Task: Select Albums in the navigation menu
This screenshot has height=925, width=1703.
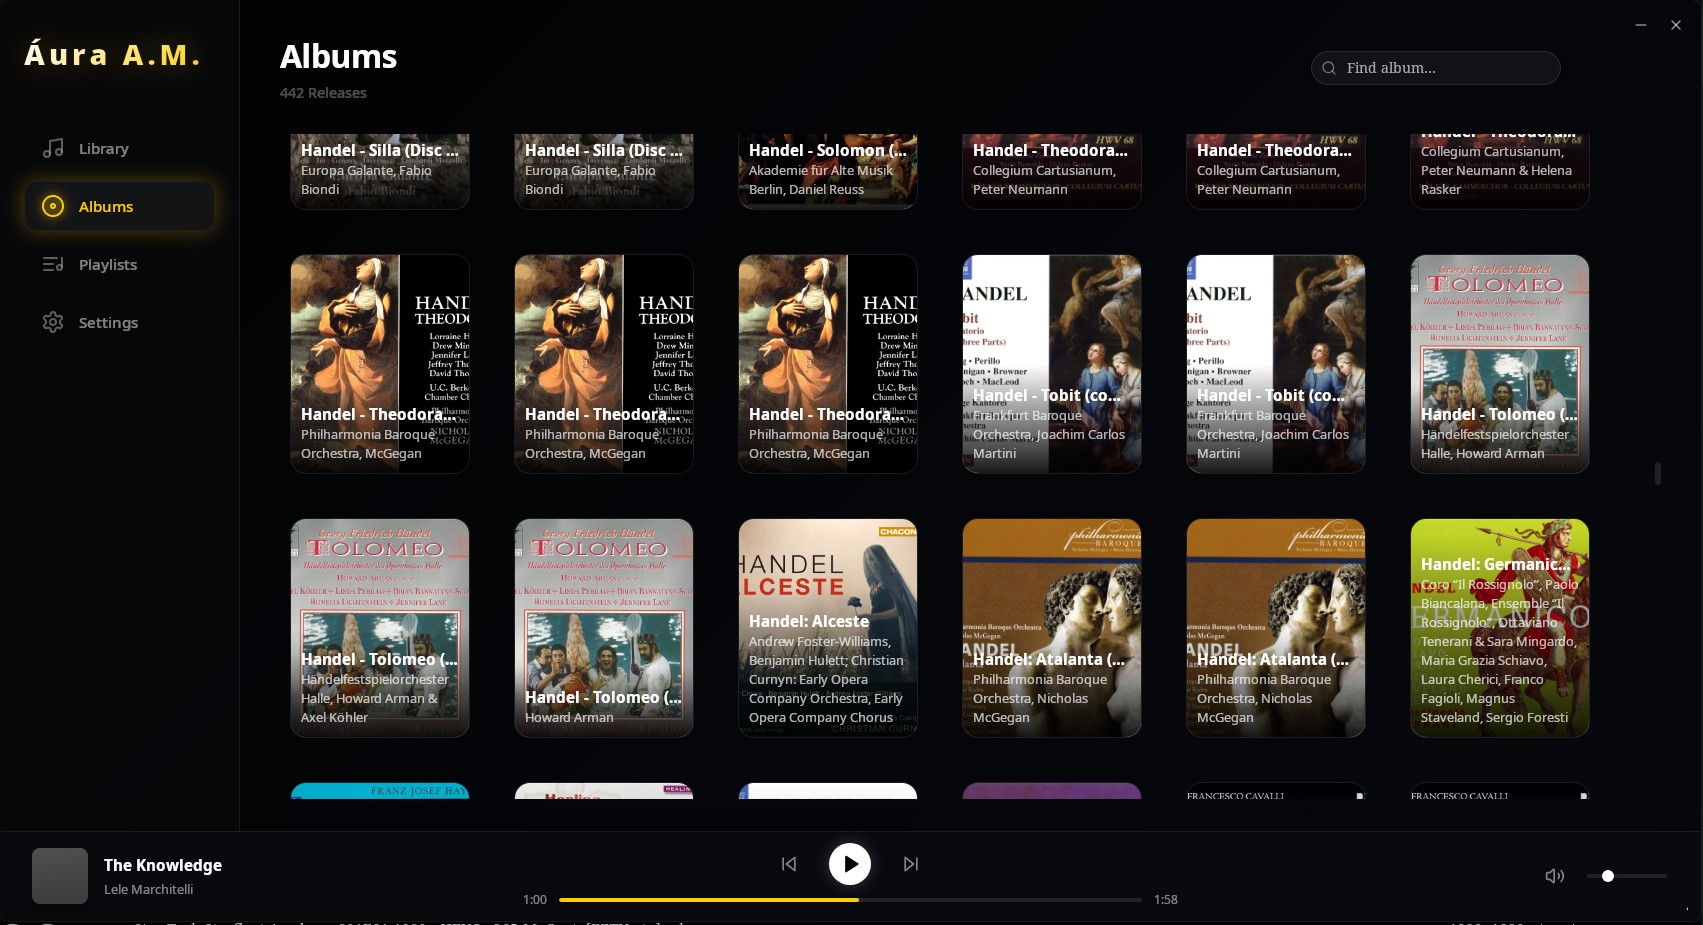Action: pyautogui.click(x=106, y=206)
